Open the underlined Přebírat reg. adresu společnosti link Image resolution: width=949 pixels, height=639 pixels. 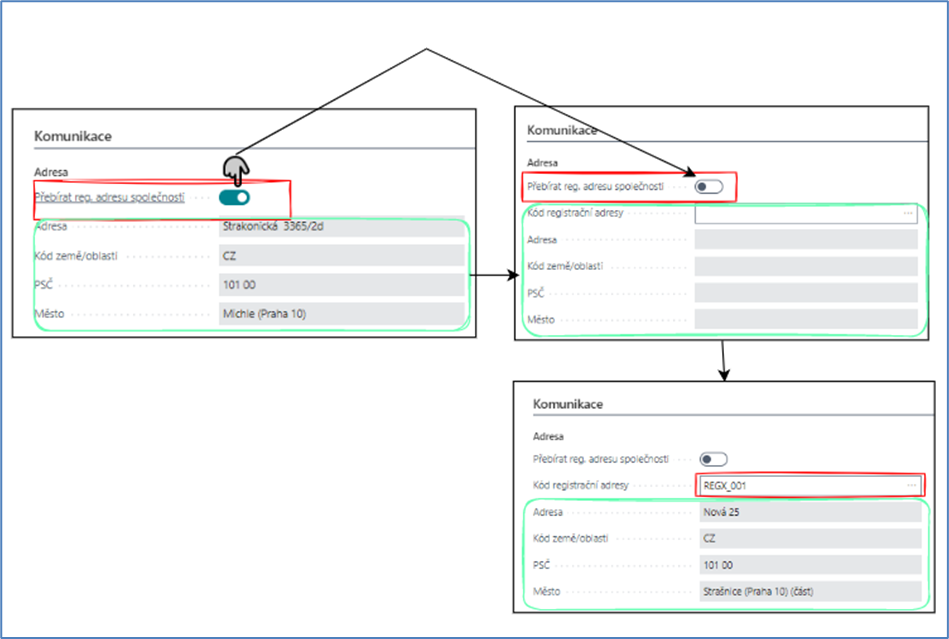110,197
